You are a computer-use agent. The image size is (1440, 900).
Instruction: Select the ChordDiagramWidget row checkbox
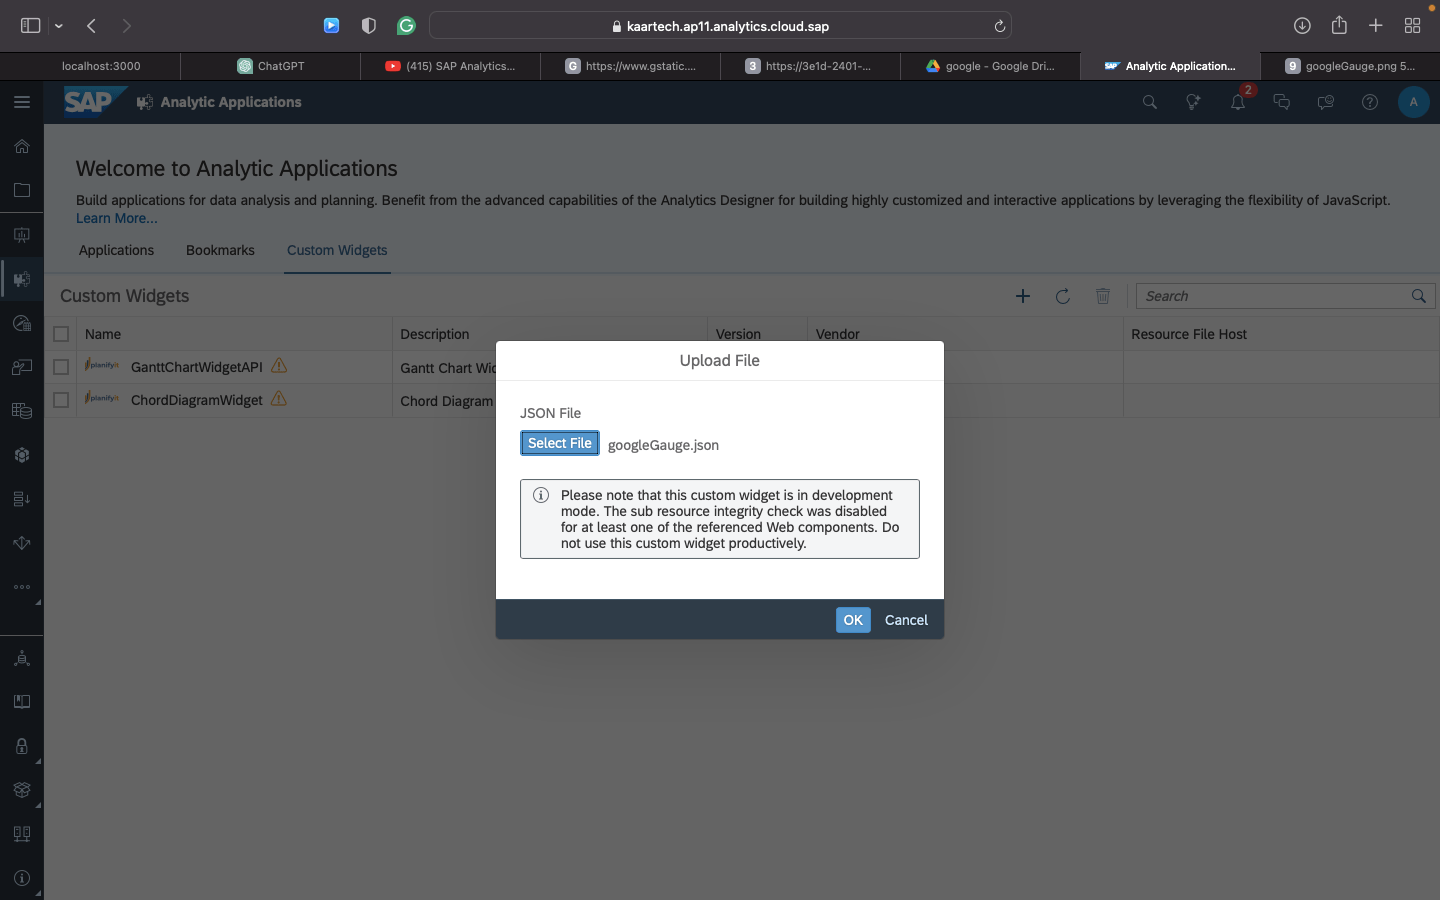(61, 400)
